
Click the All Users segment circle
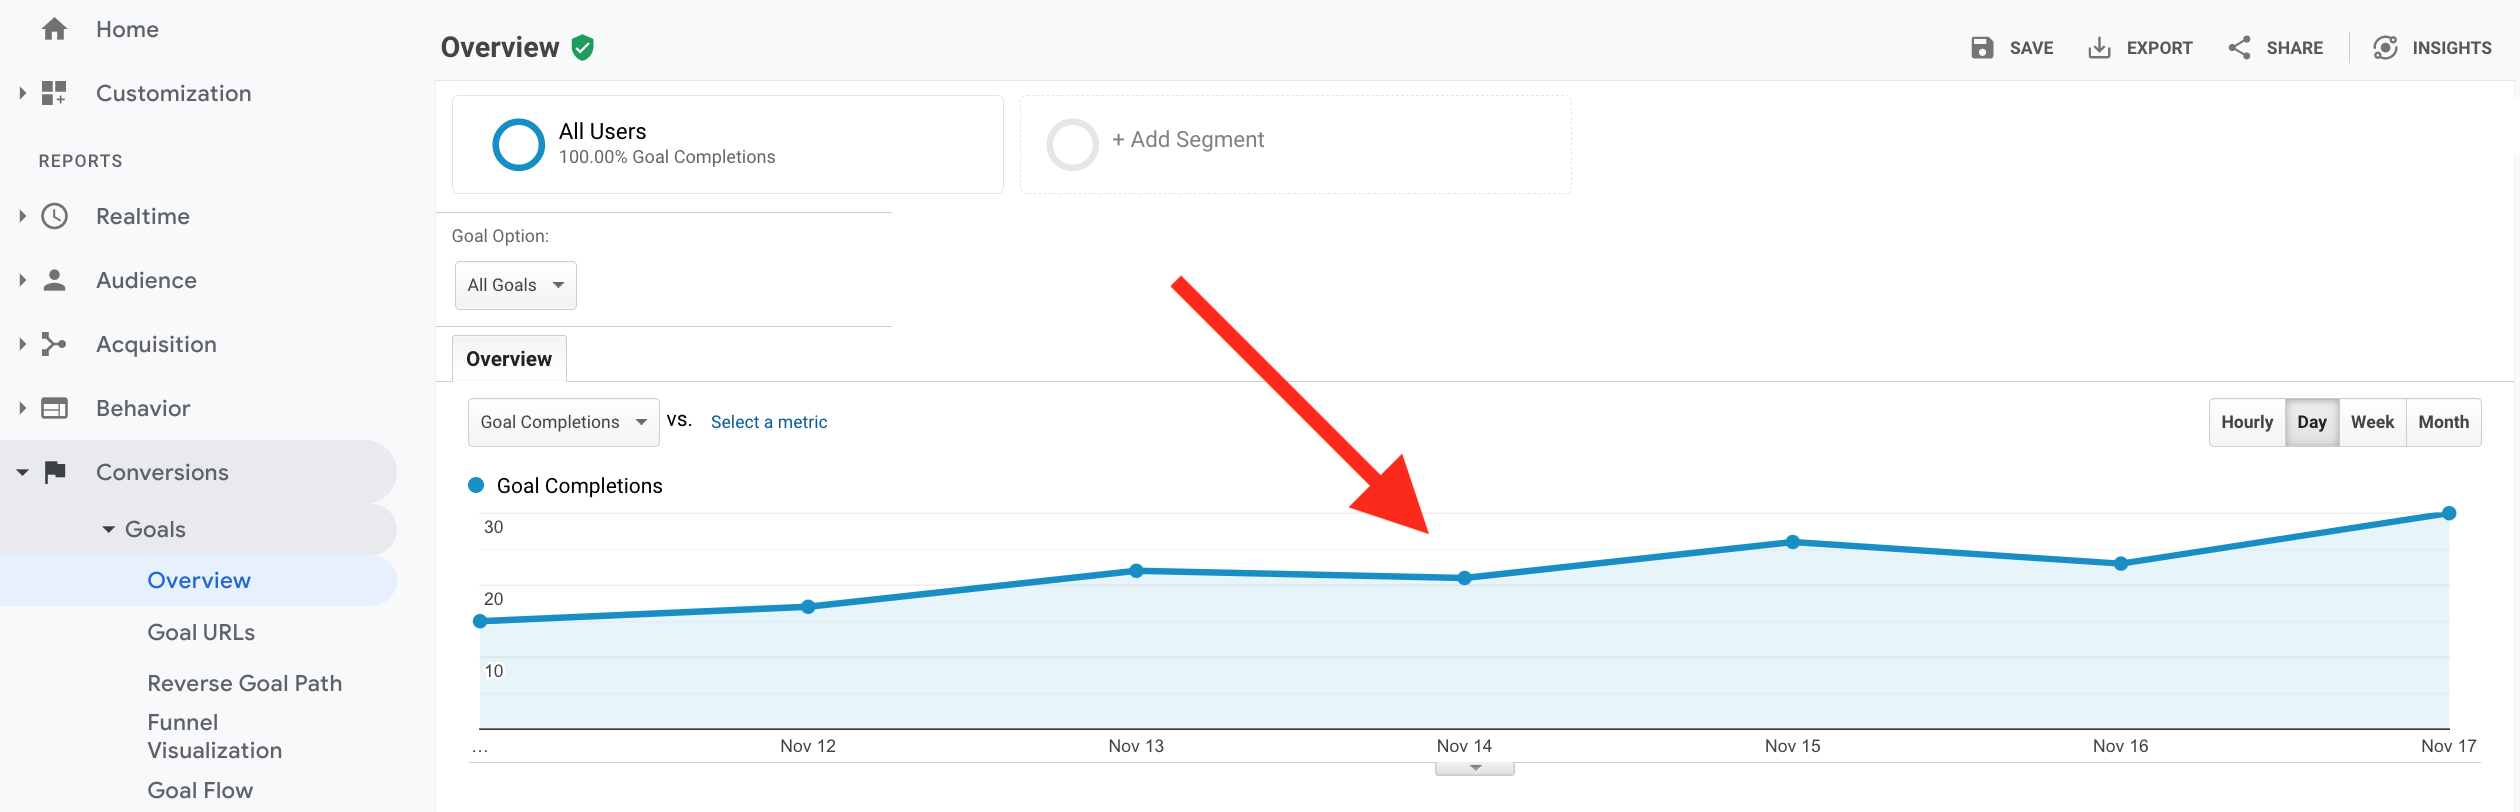coord(518,145)
